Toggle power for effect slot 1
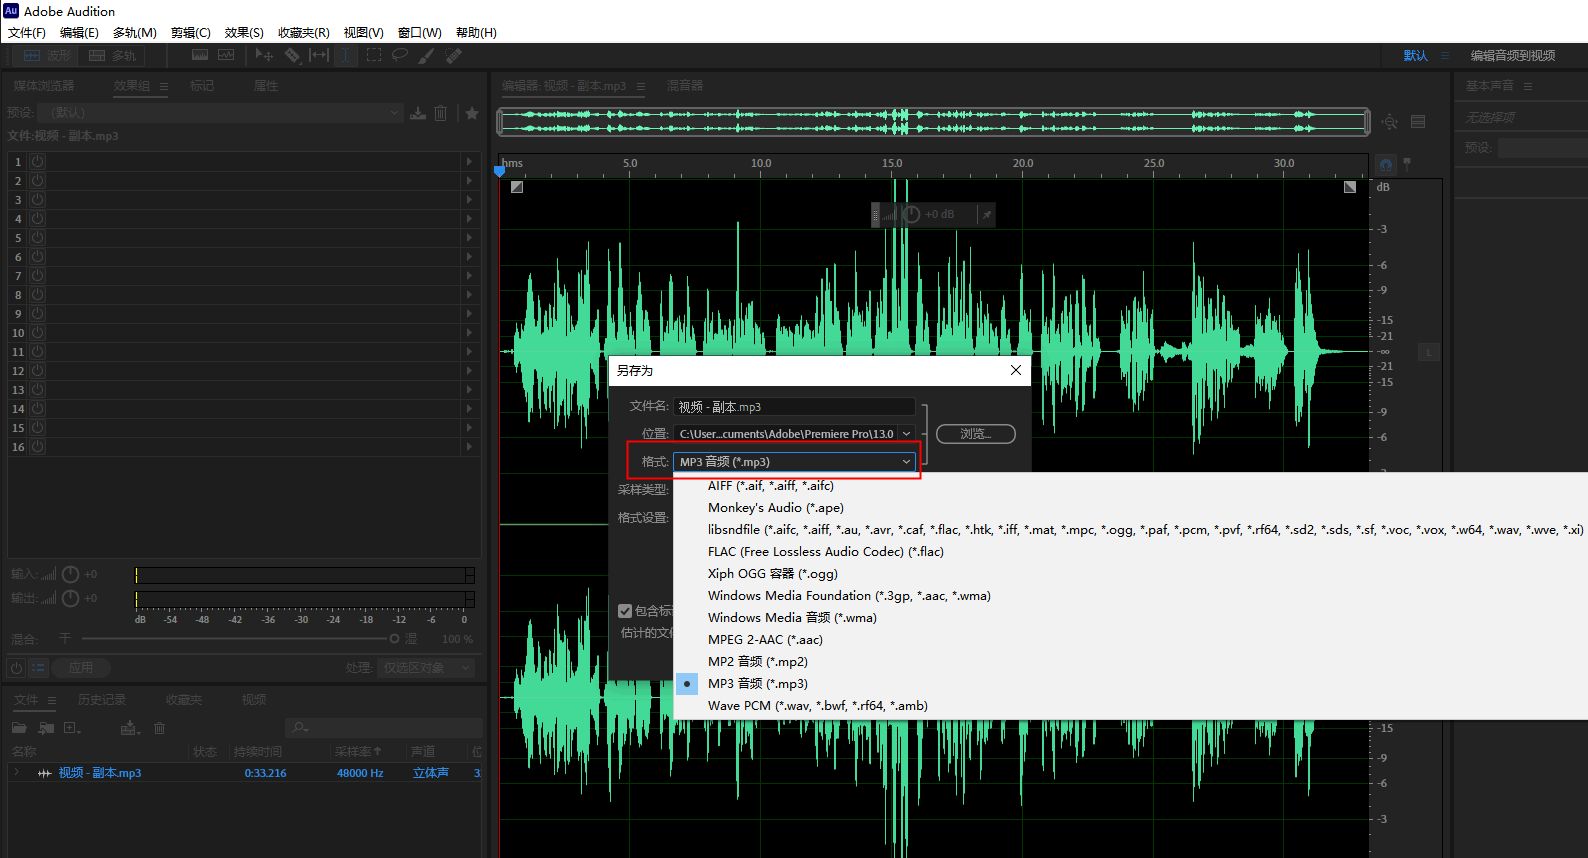Image resolution: width=1588 pixels, height=858 pixels. click(37, 161)
